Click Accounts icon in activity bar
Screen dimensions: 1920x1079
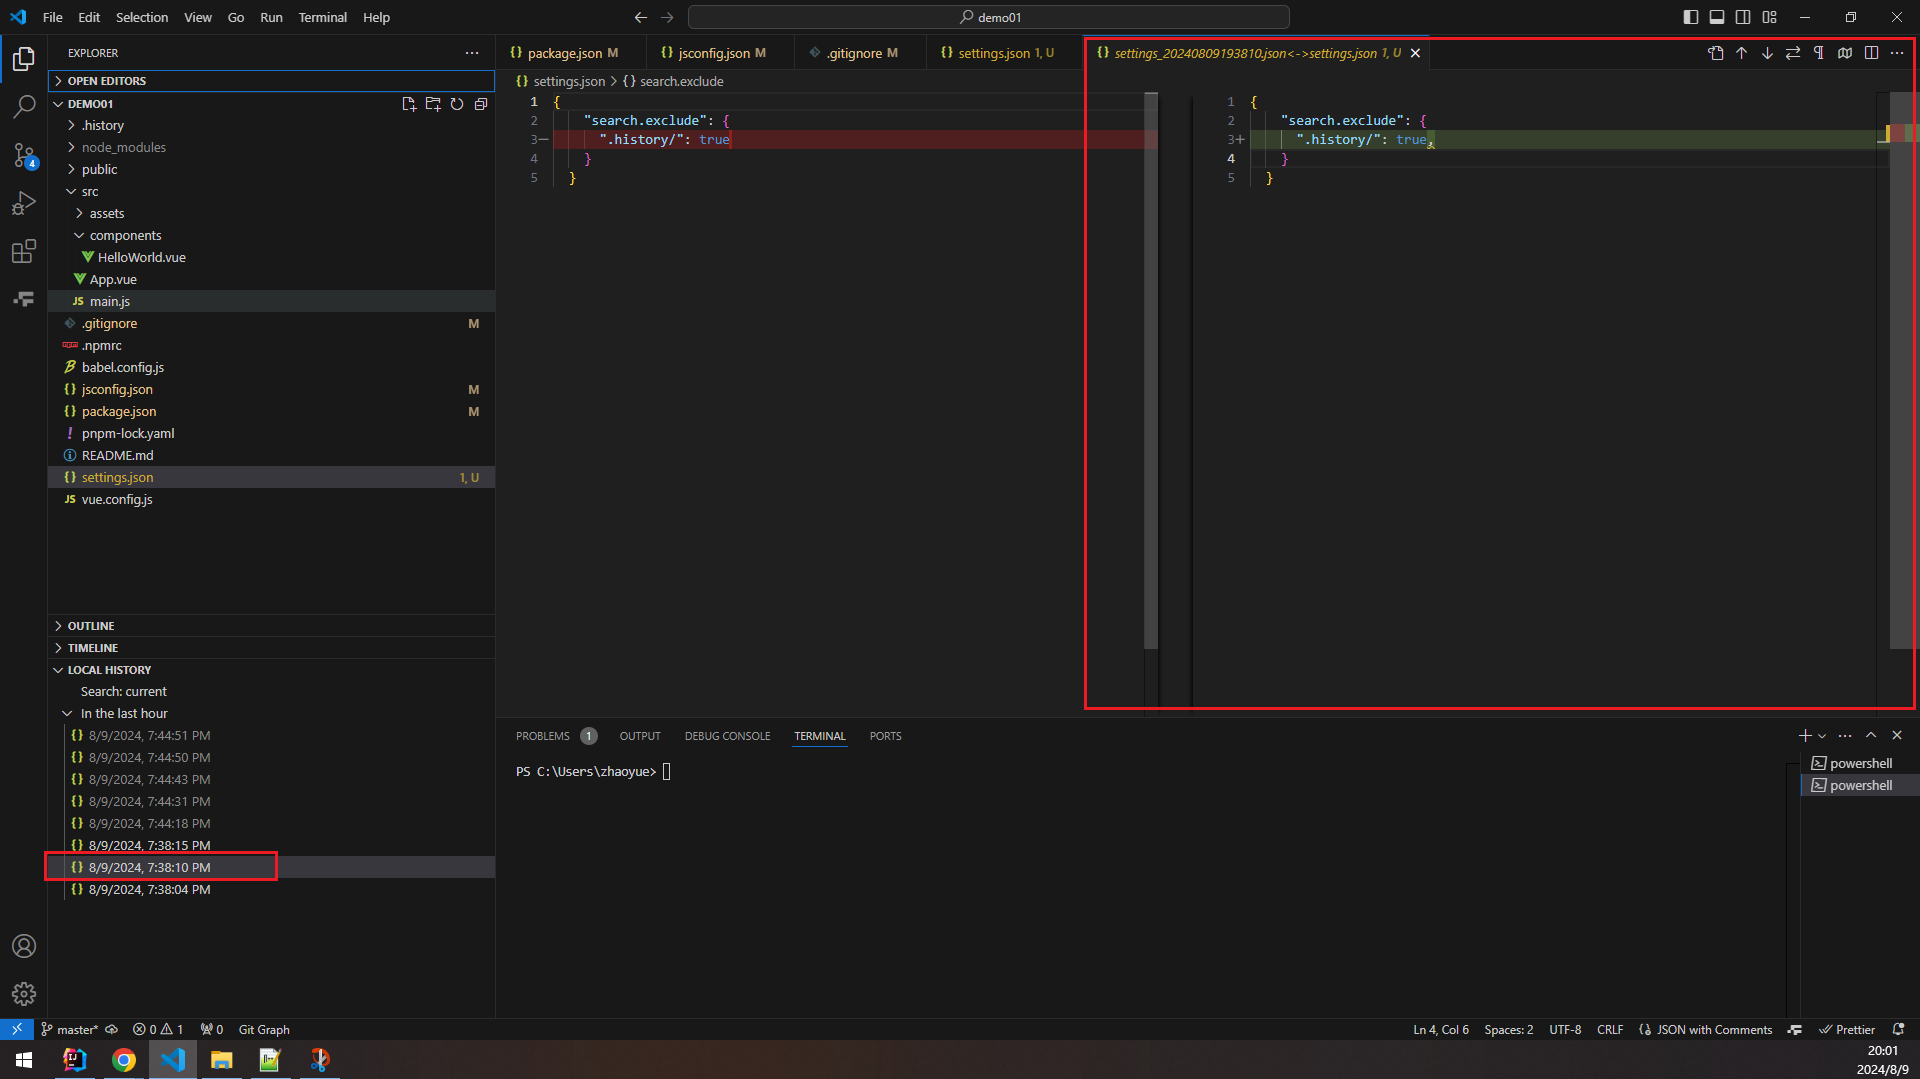(24, 946)
